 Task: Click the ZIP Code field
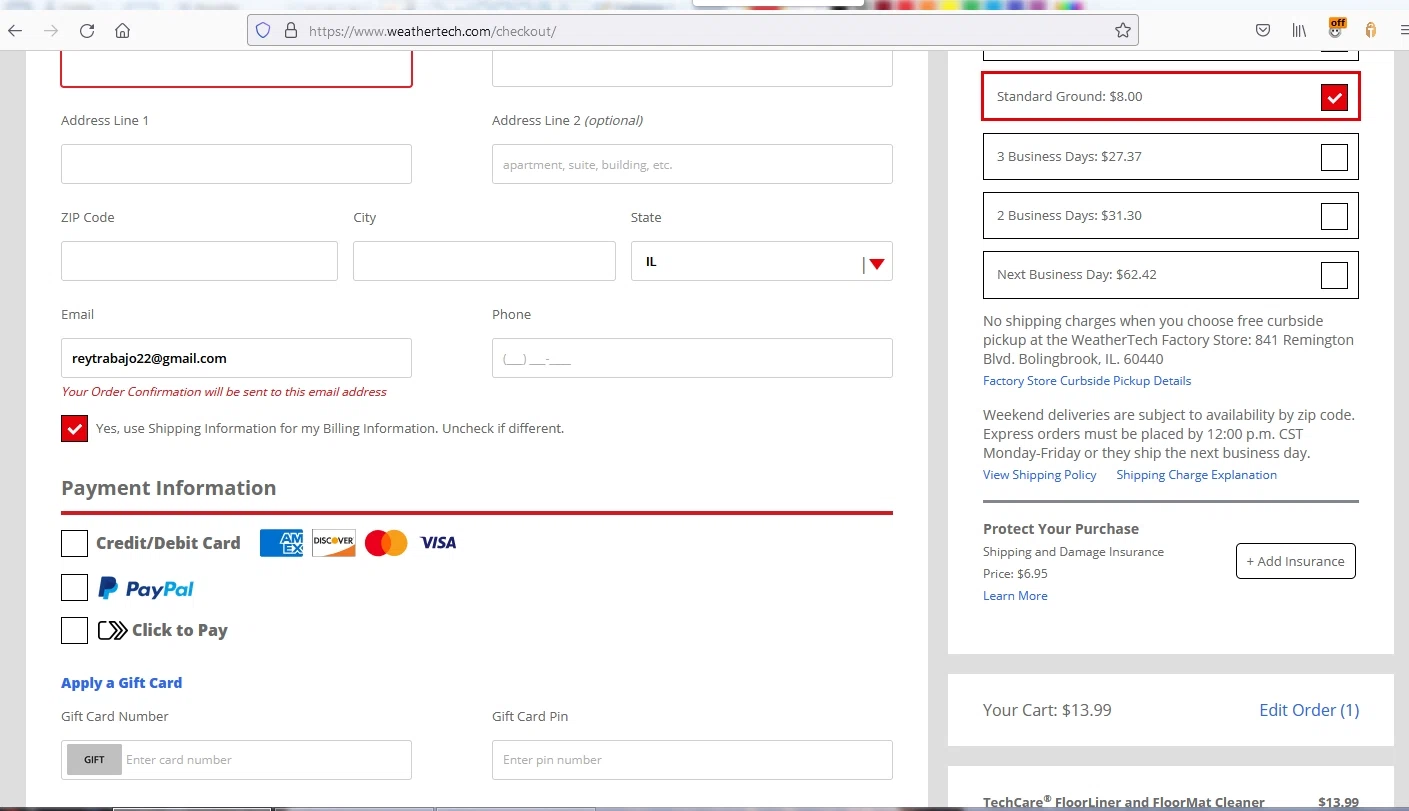pos(199,261)
